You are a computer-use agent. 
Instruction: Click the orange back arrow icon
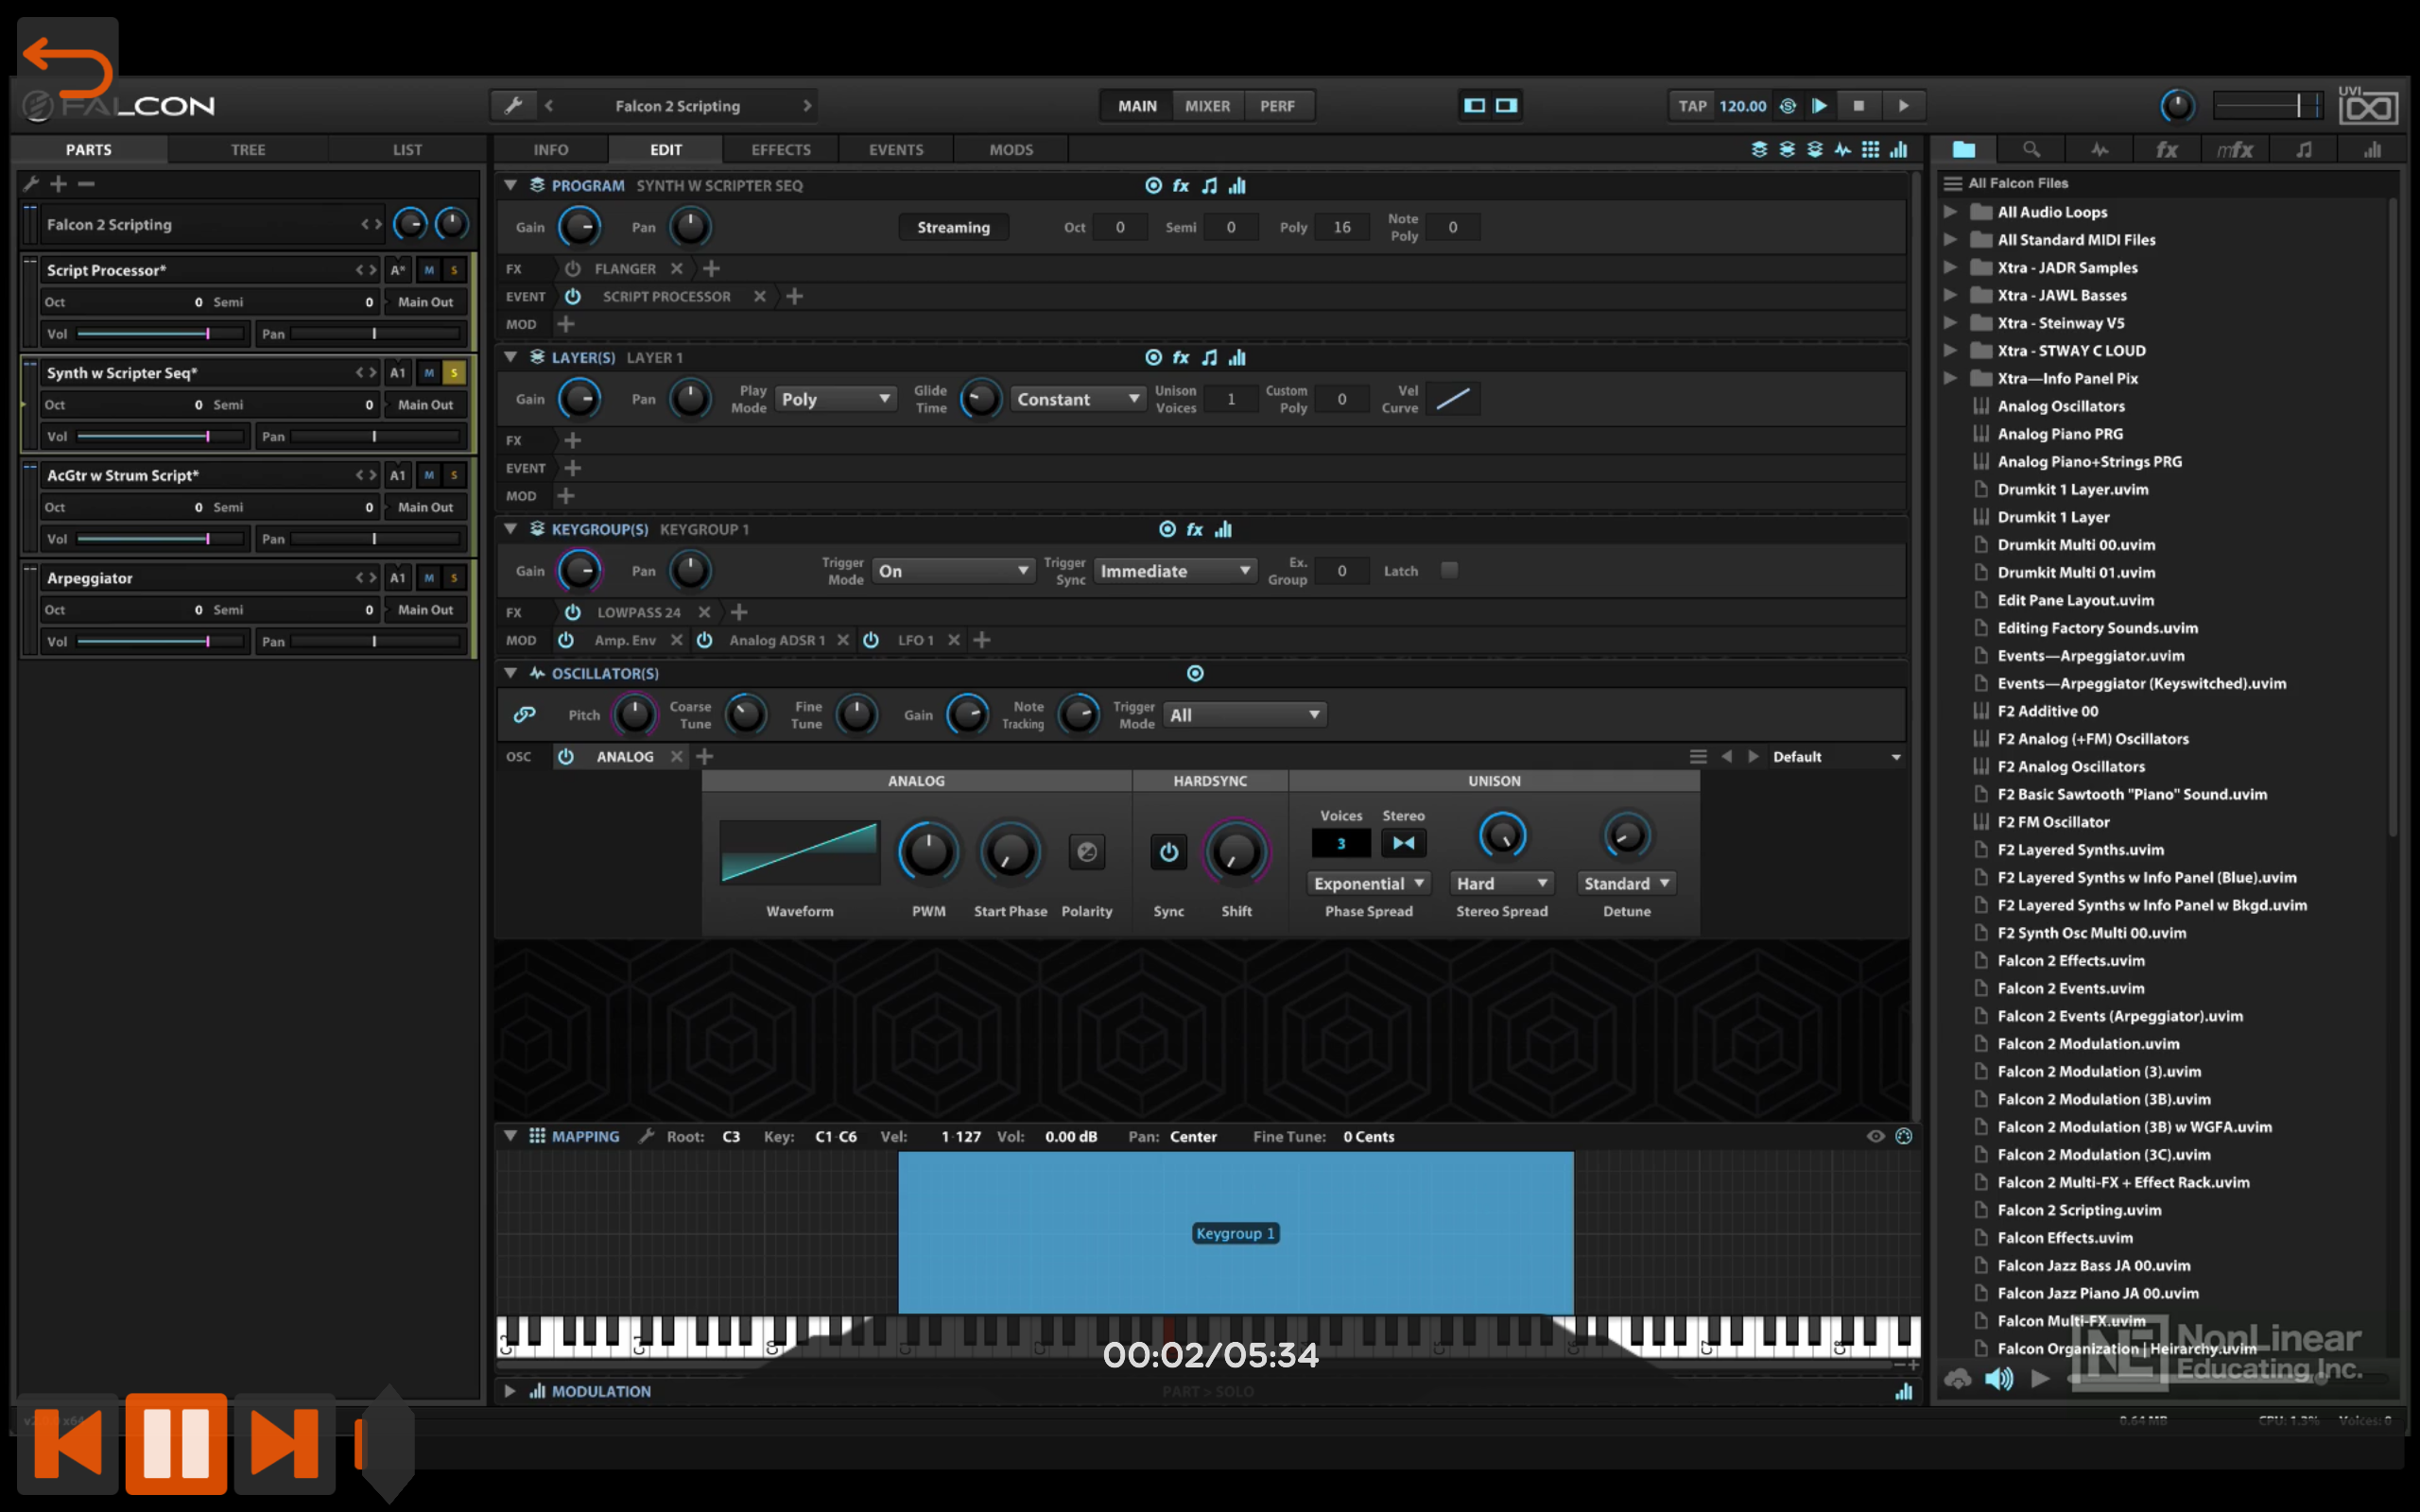pos(68,67)
